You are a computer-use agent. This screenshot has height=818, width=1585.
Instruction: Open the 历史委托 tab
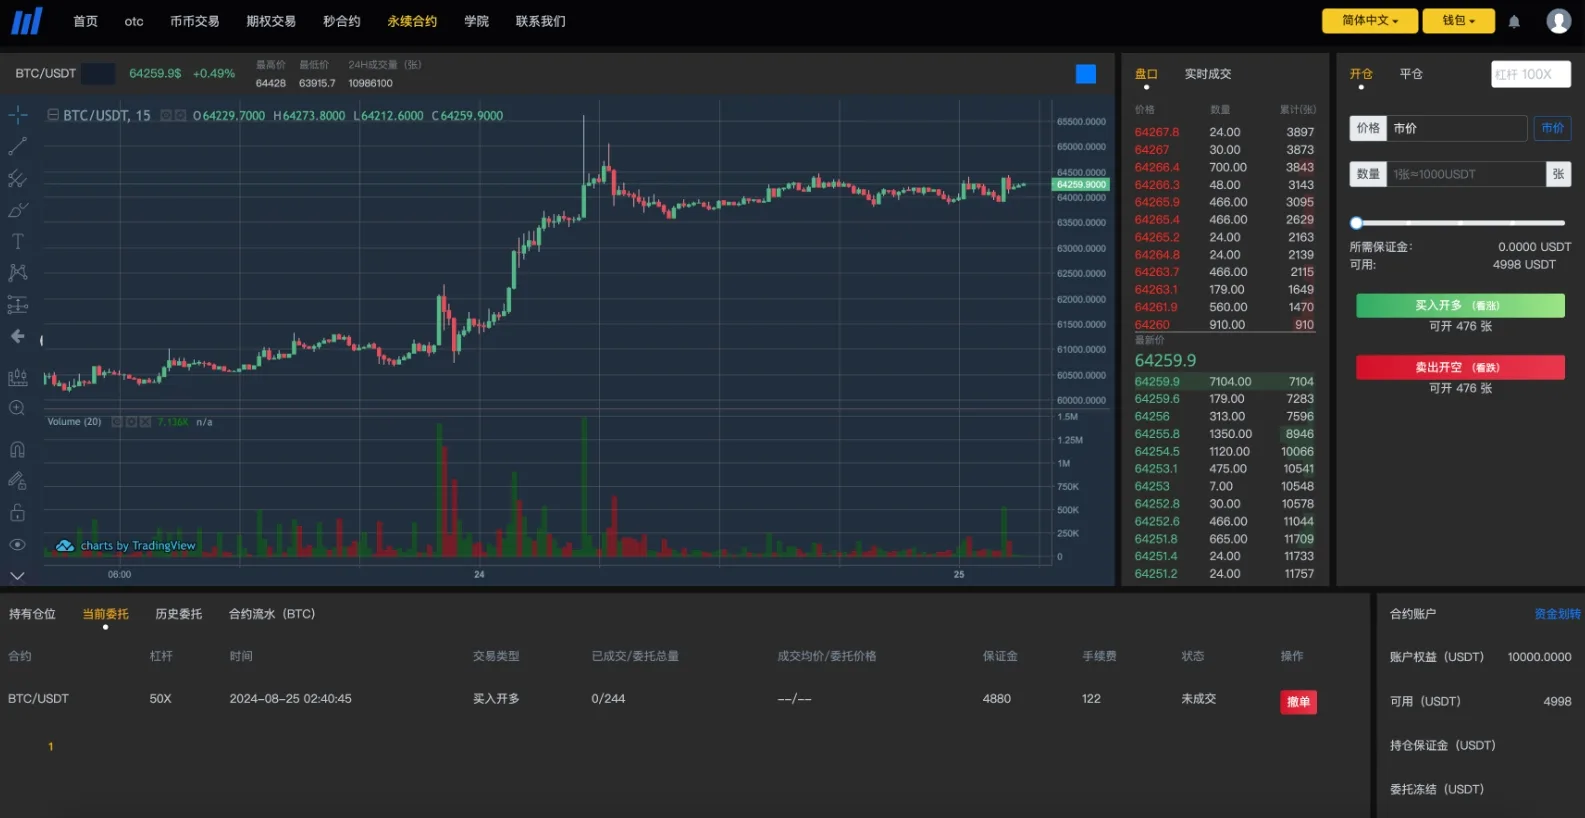click(x=178, y=614)
